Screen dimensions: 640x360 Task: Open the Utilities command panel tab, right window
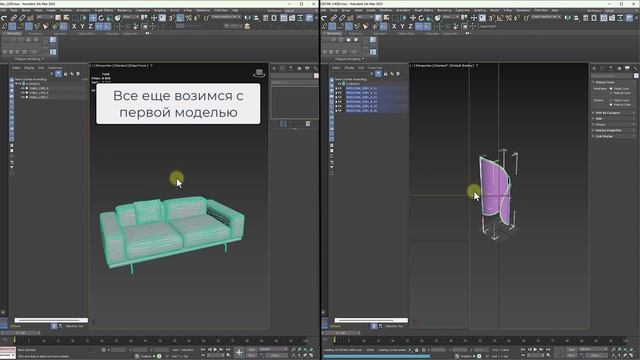[635, 69]
